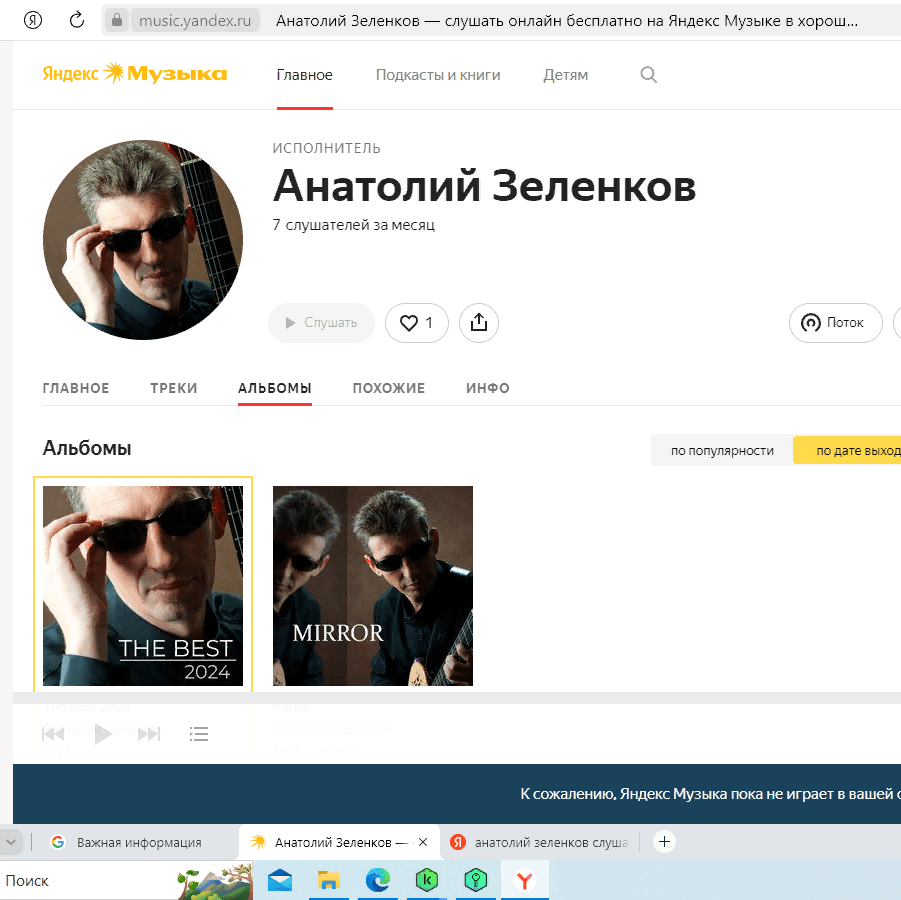Open Kaspersky Password Manager key icon
Viewport: 901px width, 900px height.
click(x=476, y=880)
